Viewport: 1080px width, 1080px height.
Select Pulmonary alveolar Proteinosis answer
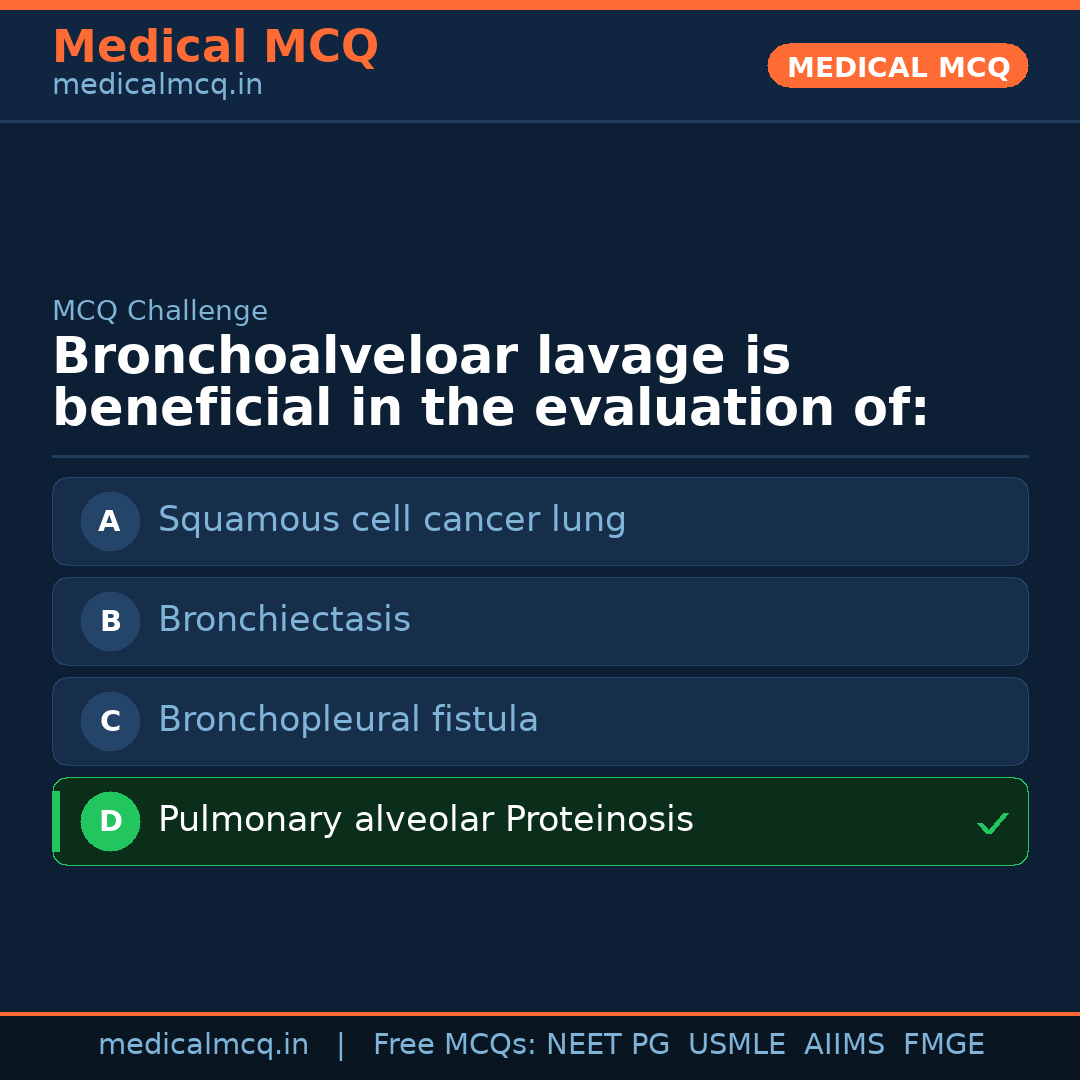pos(425,820)
